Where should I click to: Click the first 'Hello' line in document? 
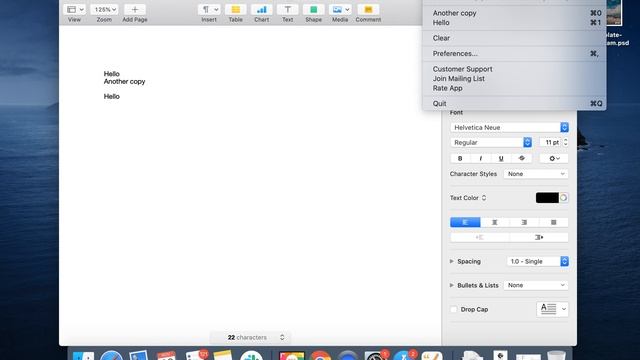(111, 74)
